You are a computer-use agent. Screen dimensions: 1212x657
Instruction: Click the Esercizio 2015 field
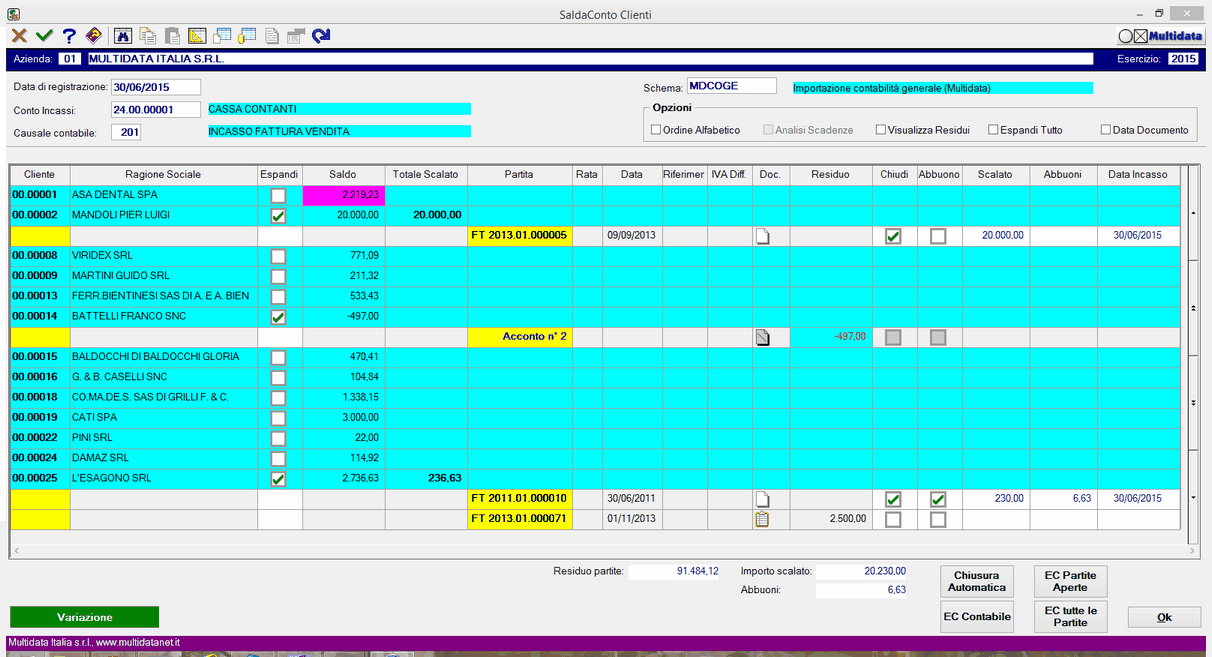(1183, 59)
